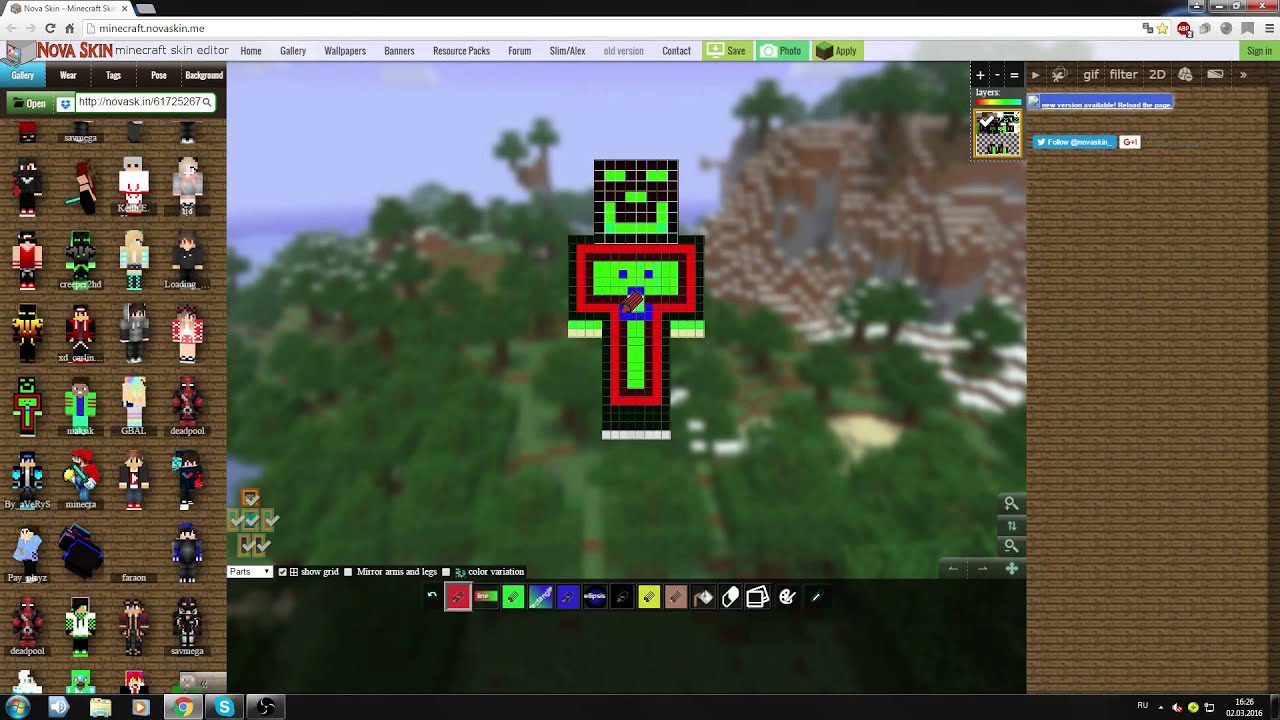Viewport: 1280px width, 720px height.
Task: Click Follow @novaskin_ Twitter button
Action: [1073, 142]
